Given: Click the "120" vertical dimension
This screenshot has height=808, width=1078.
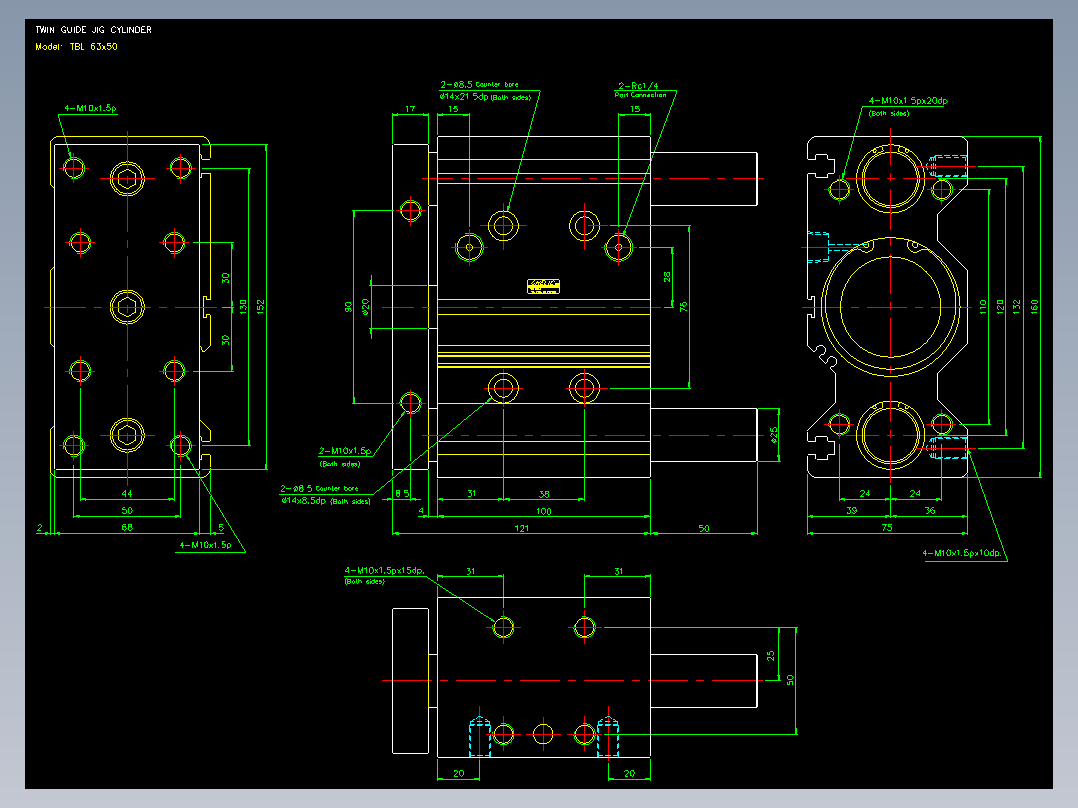Looking at the screenshot, I should pos(1000,307).
